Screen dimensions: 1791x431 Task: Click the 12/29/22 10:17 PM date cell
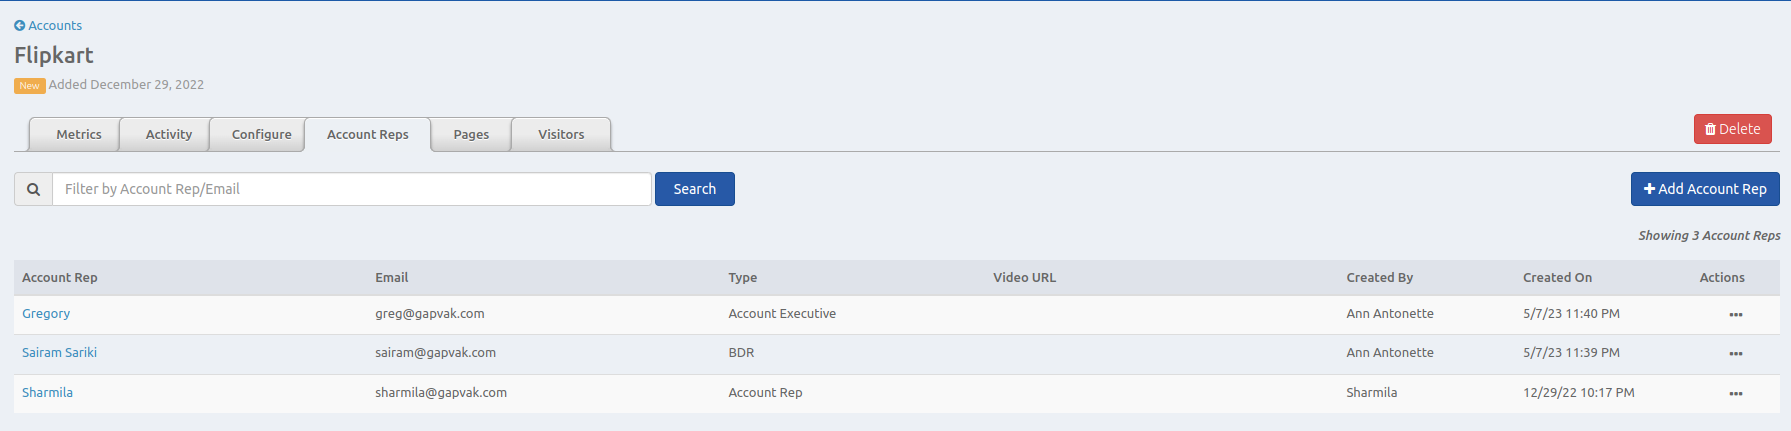click(x=1579, y=393)
